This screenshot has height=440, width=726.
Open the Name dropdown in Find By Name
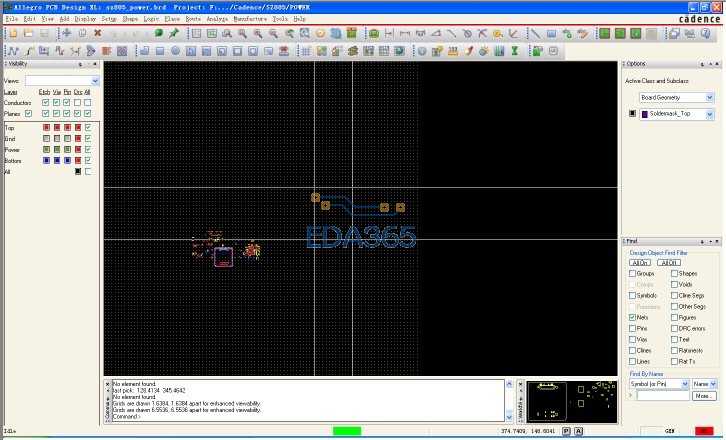point(713,384)
